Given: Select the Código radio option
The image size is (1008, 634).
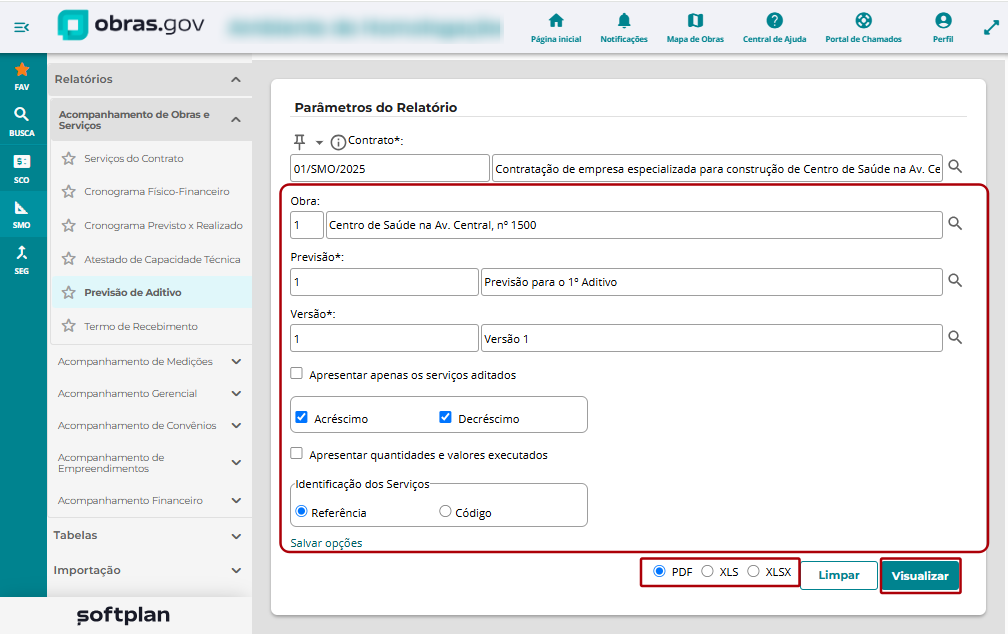Looking at the screenshot, I should 445,512.
